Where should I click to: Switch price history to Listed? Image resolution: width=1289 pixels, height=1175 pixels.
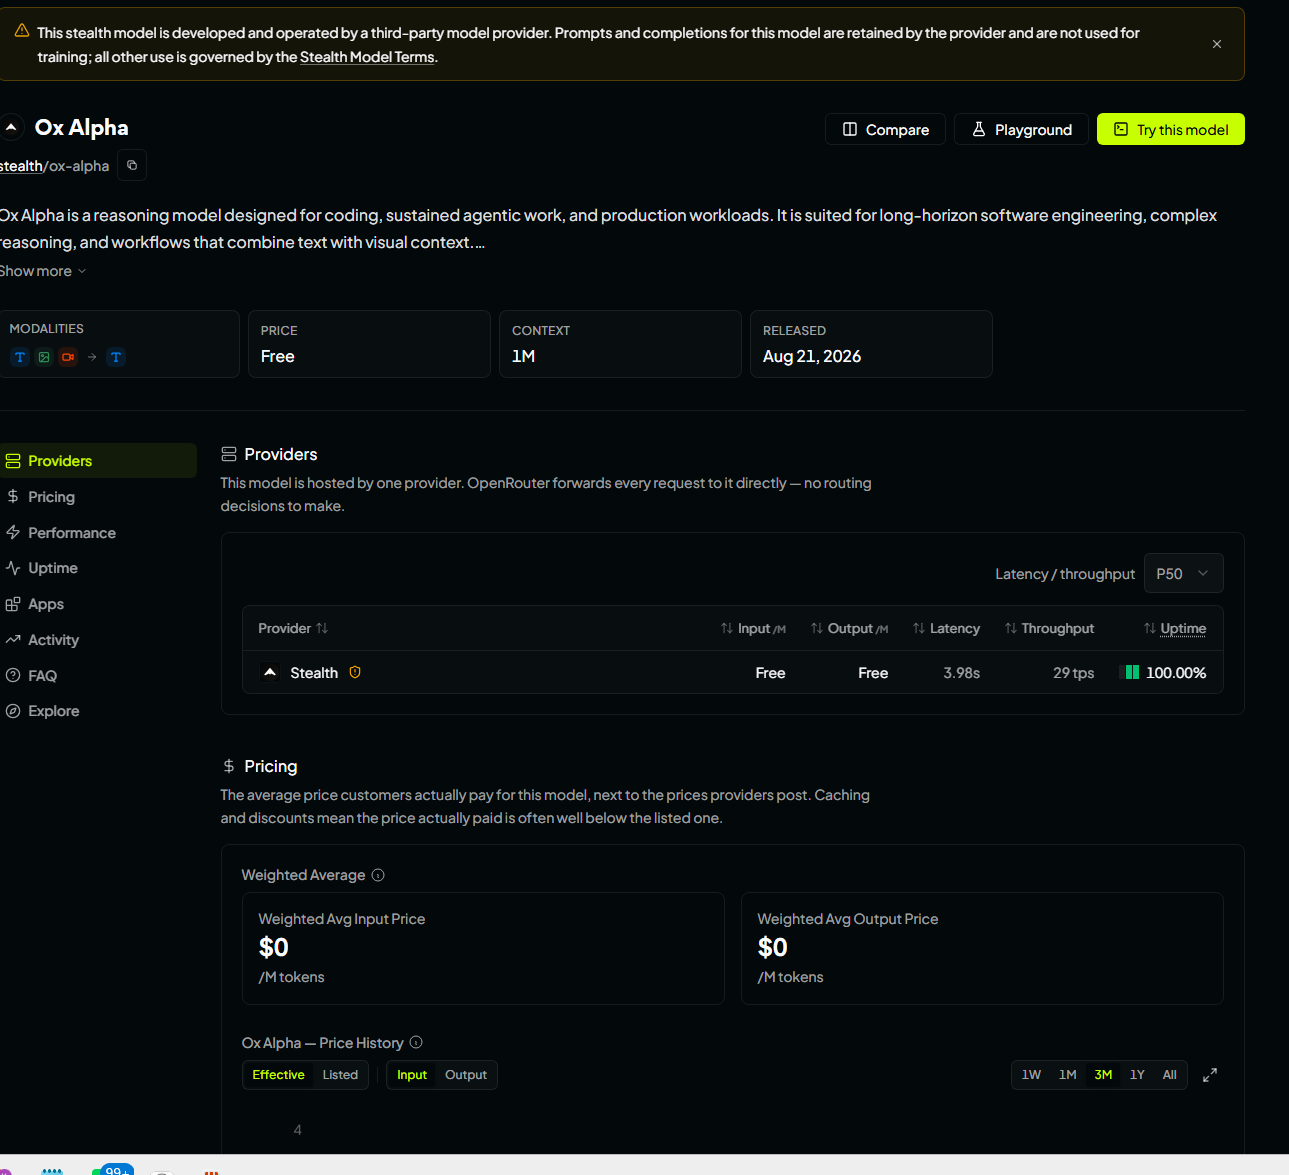click(x=340, y=1075)
